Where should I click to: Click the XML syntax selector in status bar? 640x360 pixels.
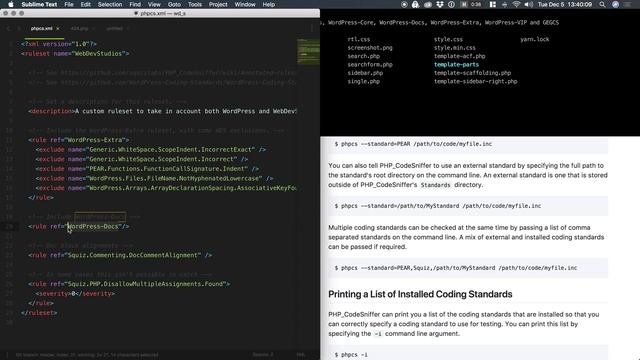[301, 355]
